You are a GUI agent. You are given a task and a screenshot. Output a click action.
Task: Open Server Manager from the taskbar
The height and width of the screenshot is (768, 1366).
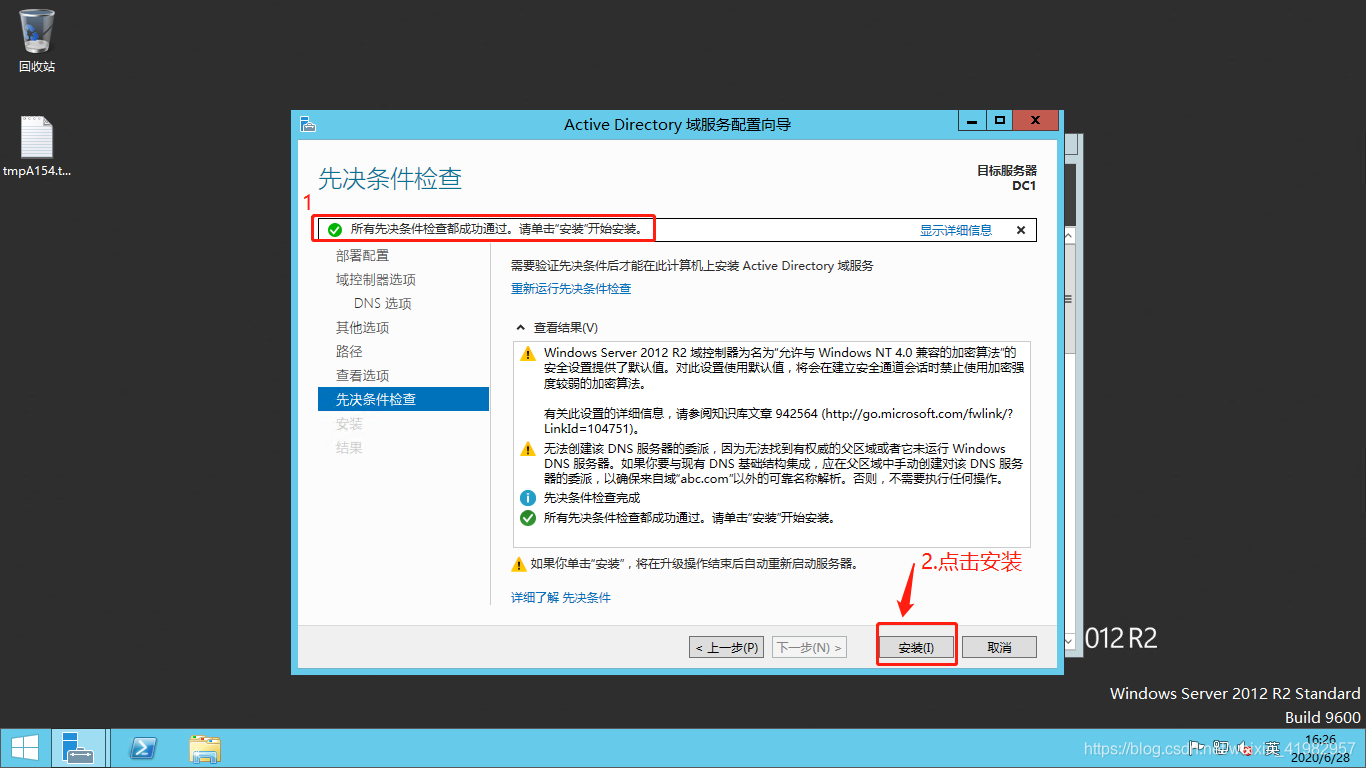coord(77,748)
